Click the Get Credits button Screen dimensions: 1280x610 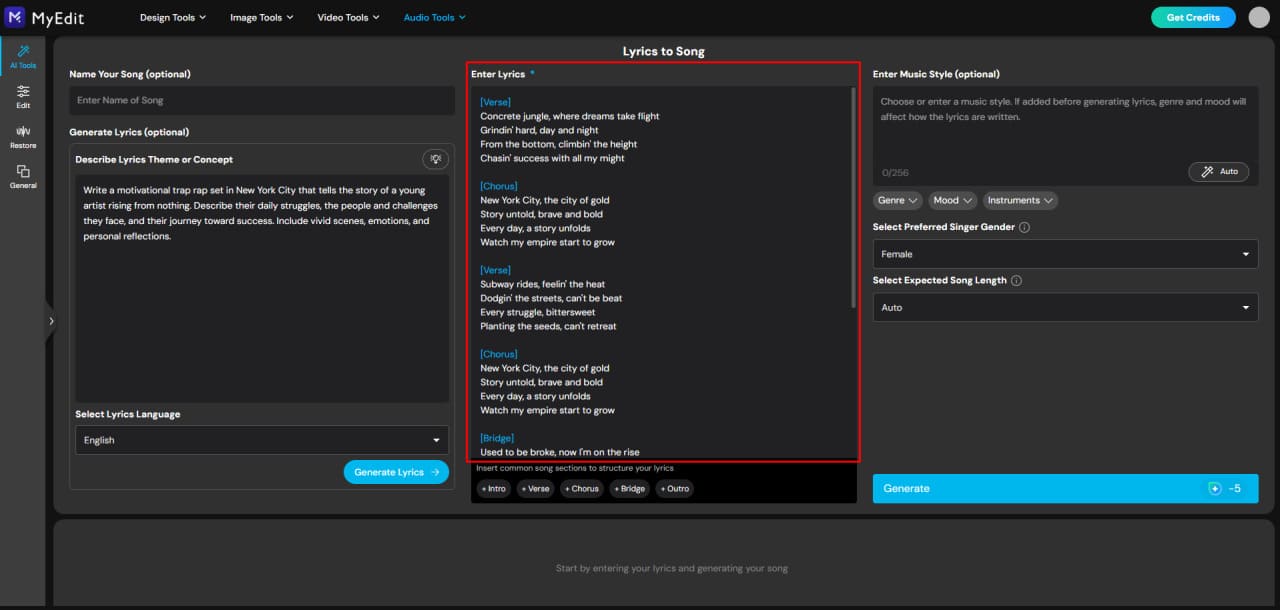tap(1192, 17)
